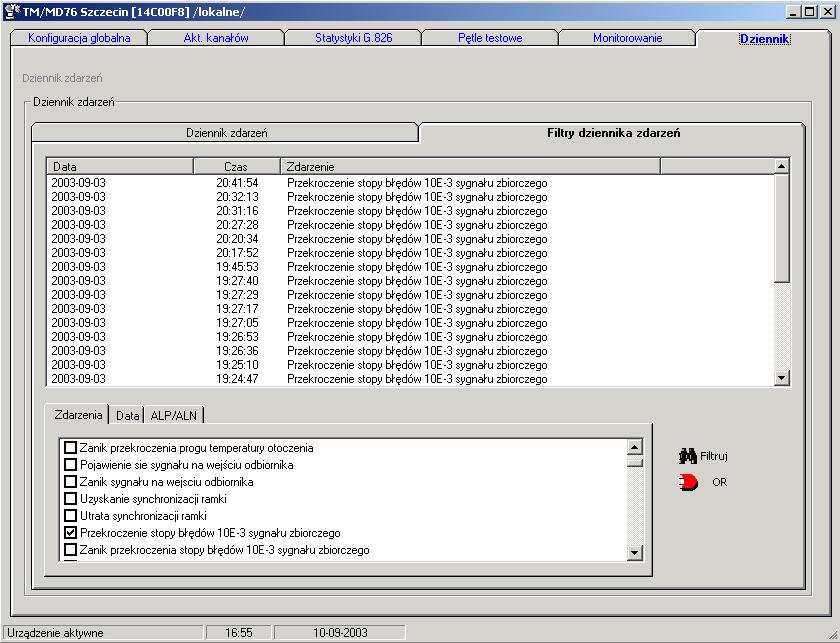The height and width of the screenshot is (643, 840).
Task: Click the binoculars Filtruj icon
Action: click(x=687, y=456)
